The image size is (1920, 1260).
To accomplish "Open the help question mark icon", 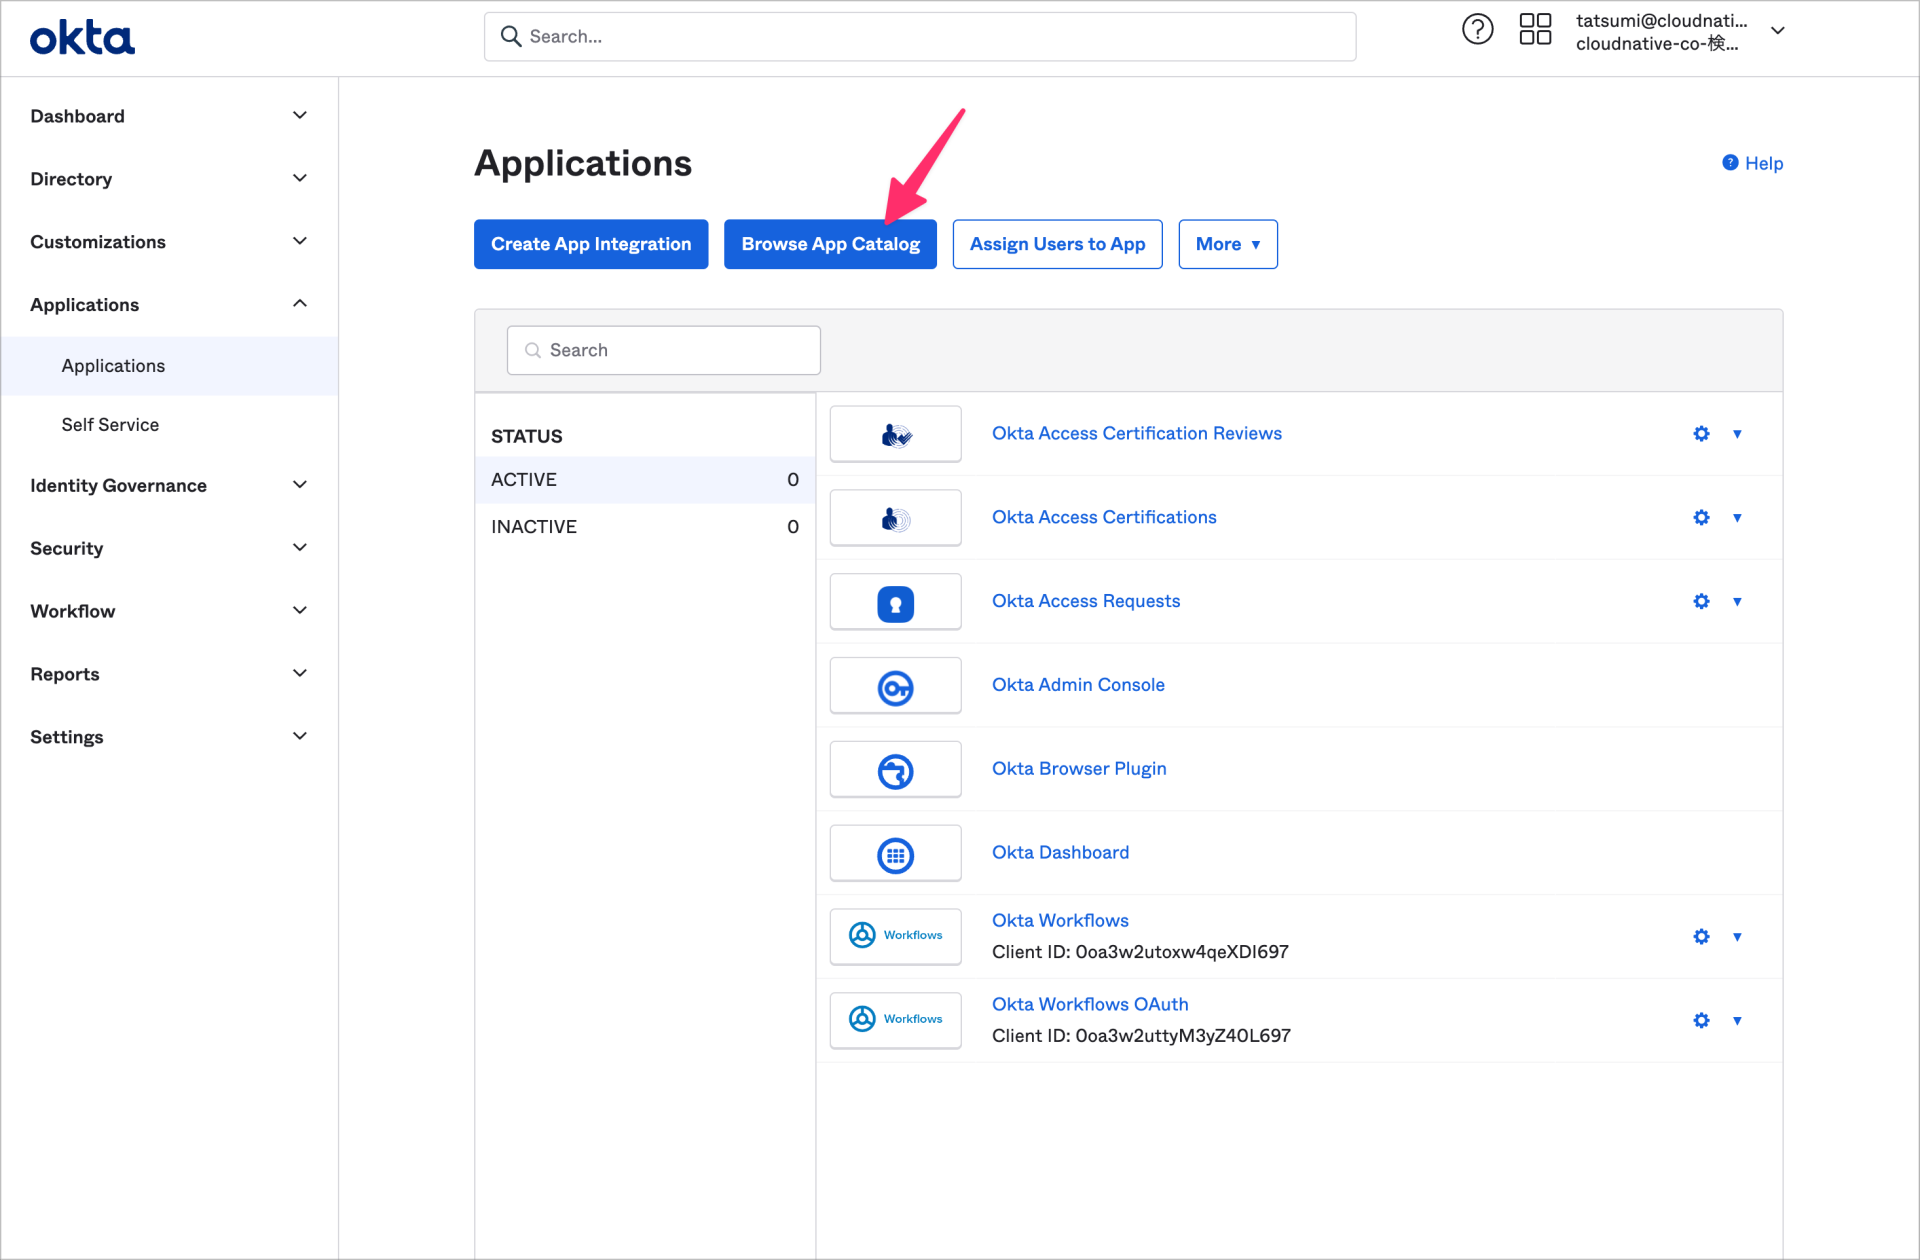I will click(x=1477, y=29).
